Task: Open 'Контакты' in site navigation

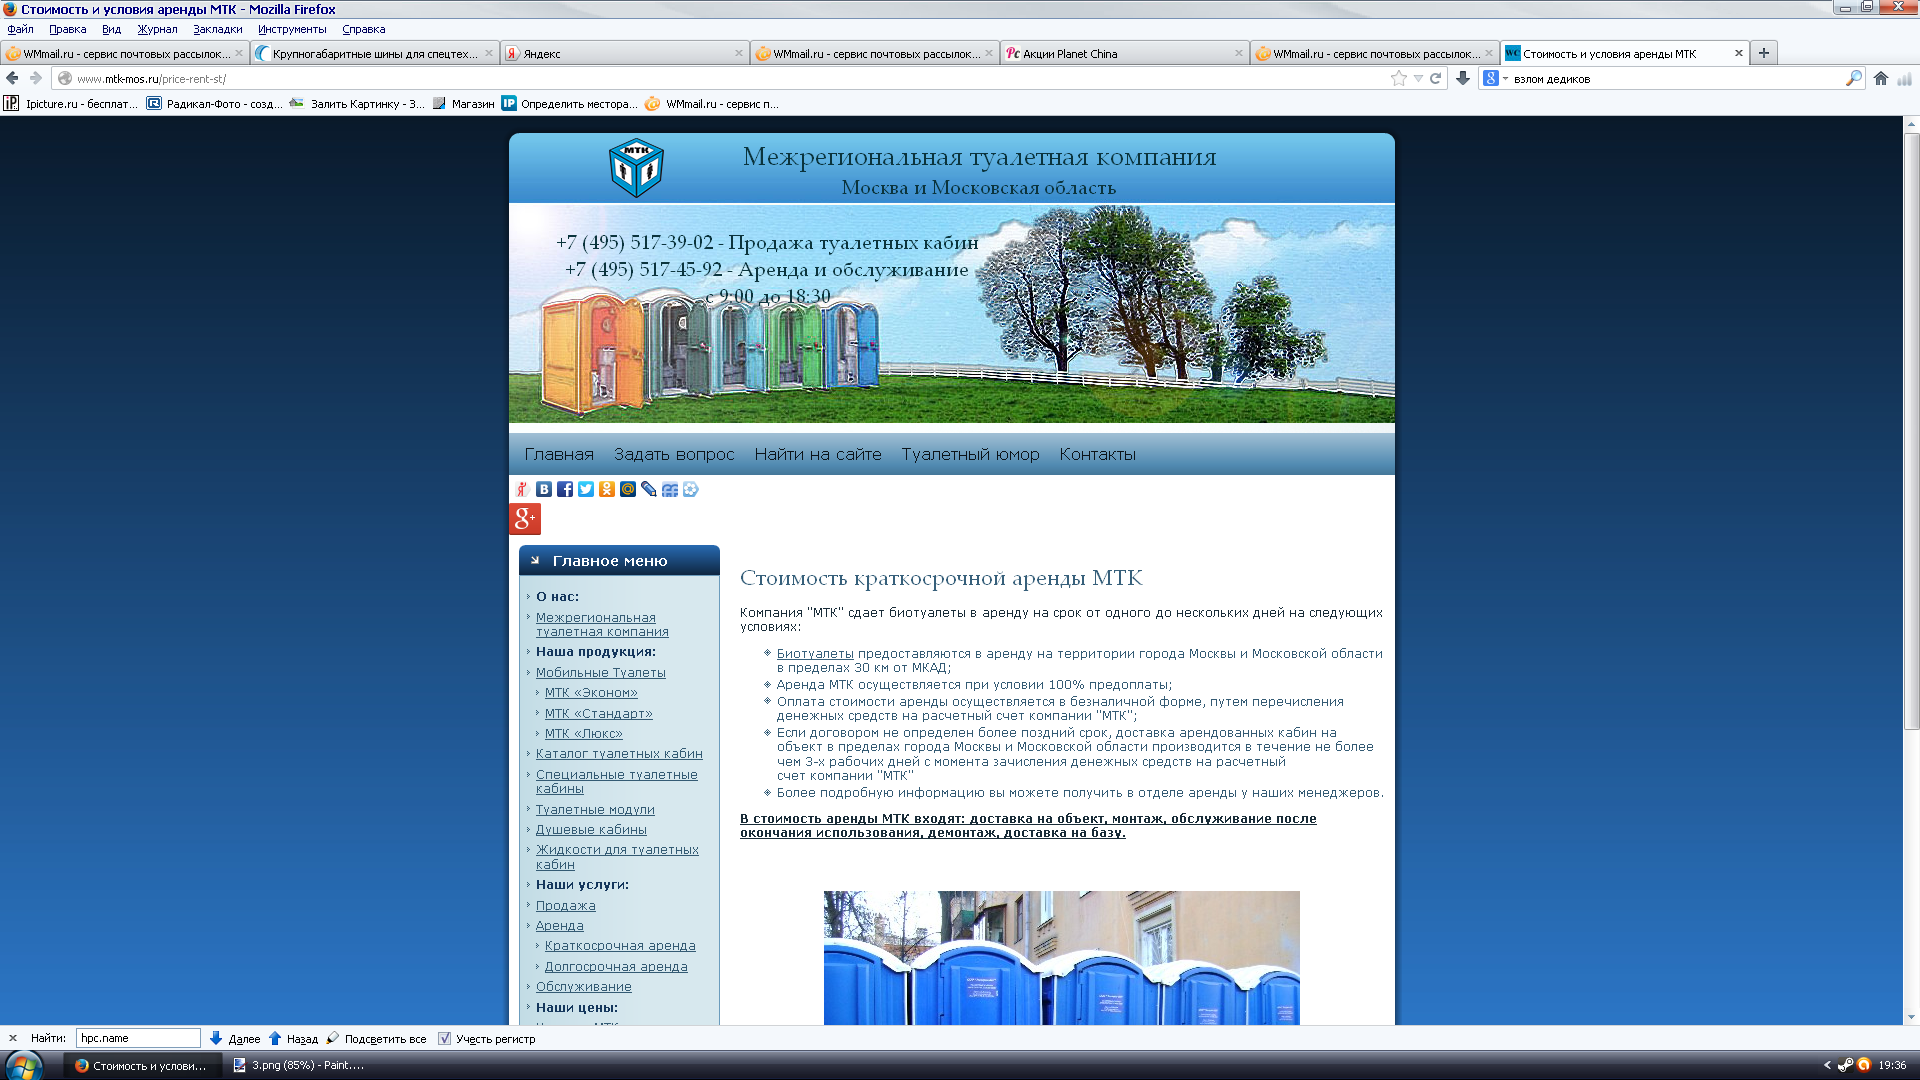Action: [1097, 454]
